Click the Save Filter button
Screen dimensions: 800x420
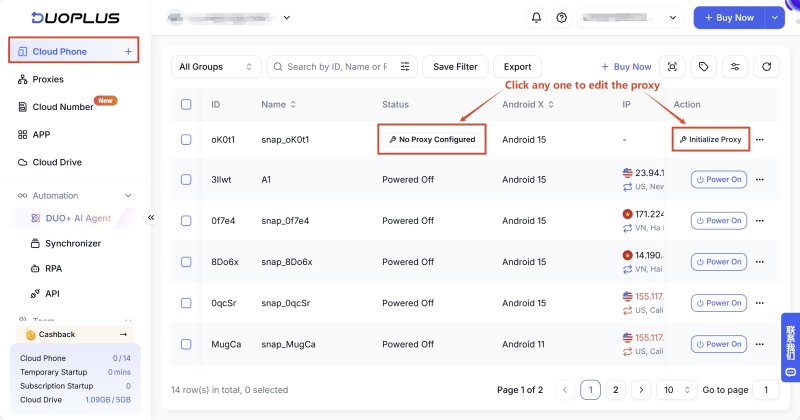[455, 67]
